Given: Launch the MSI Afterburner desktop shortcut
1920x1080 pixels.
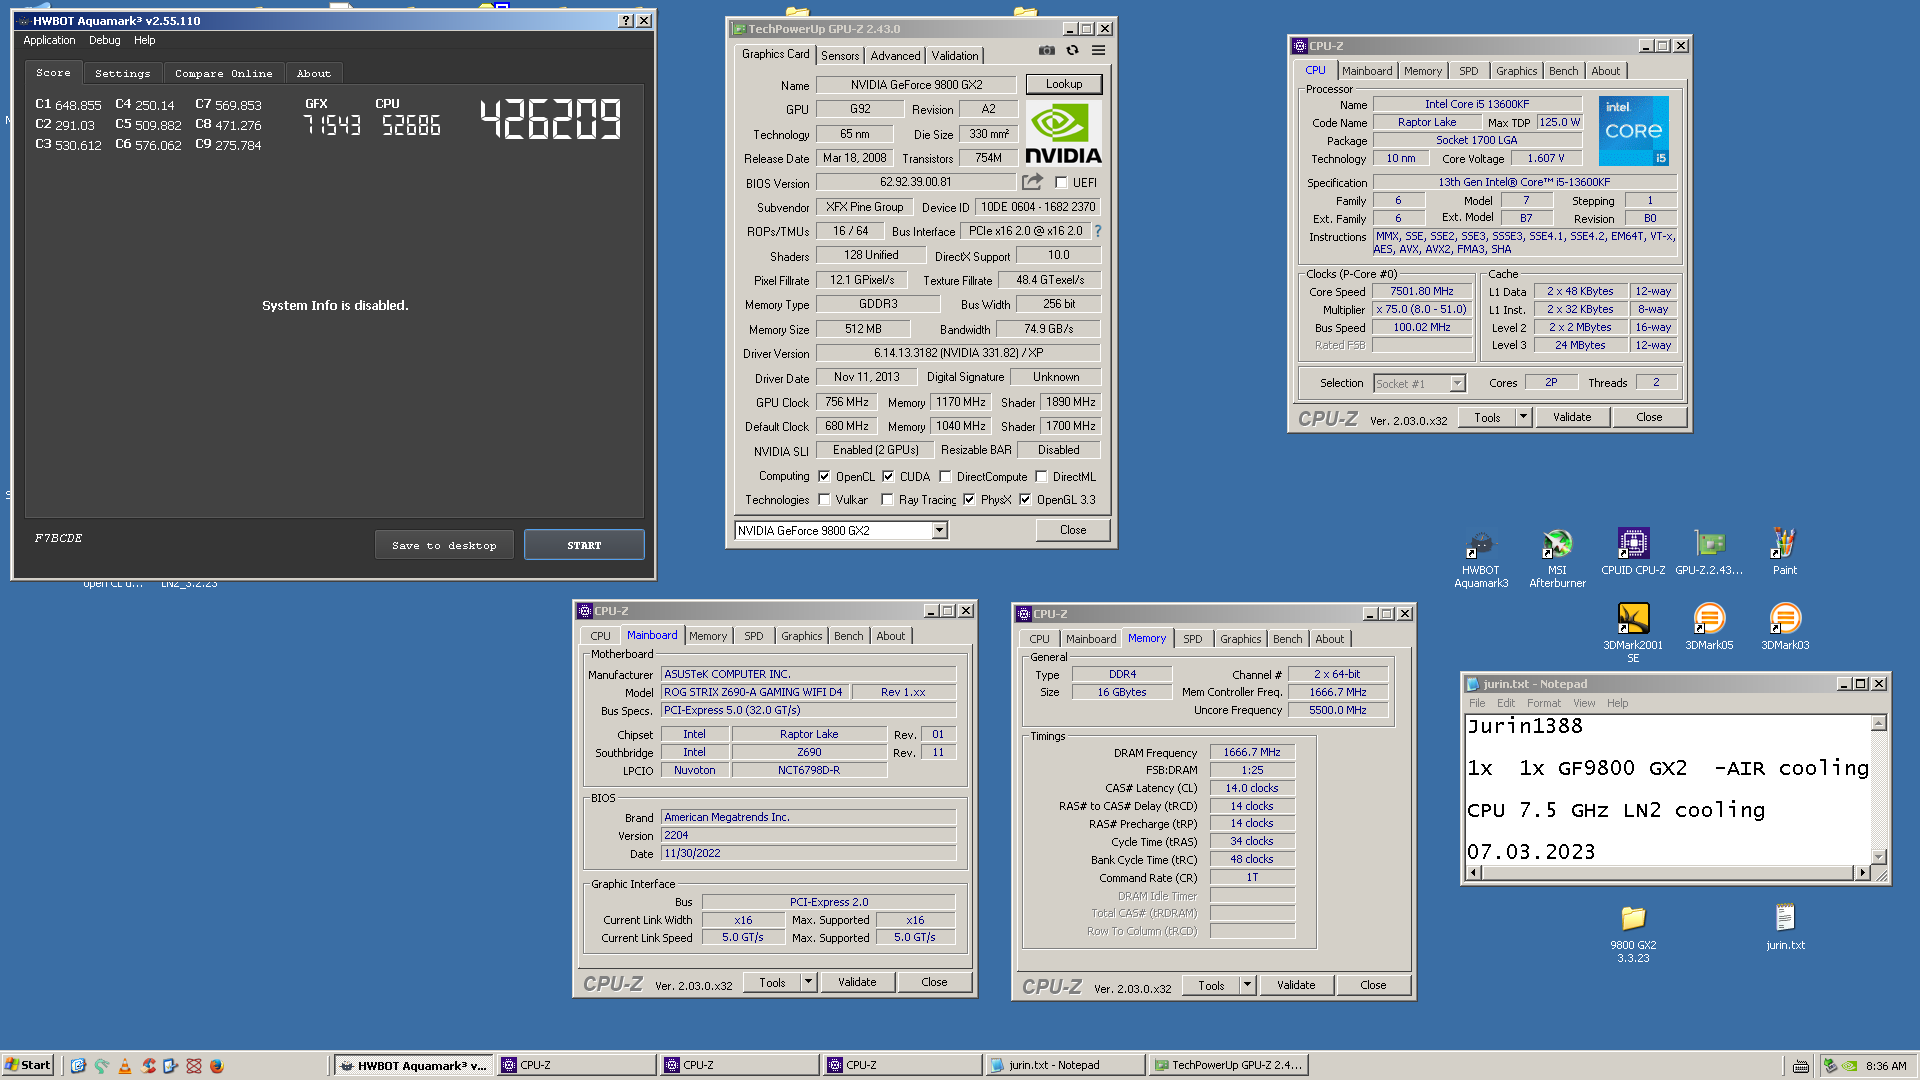Looking at the screenshot, I should [x=1557, y=558].
